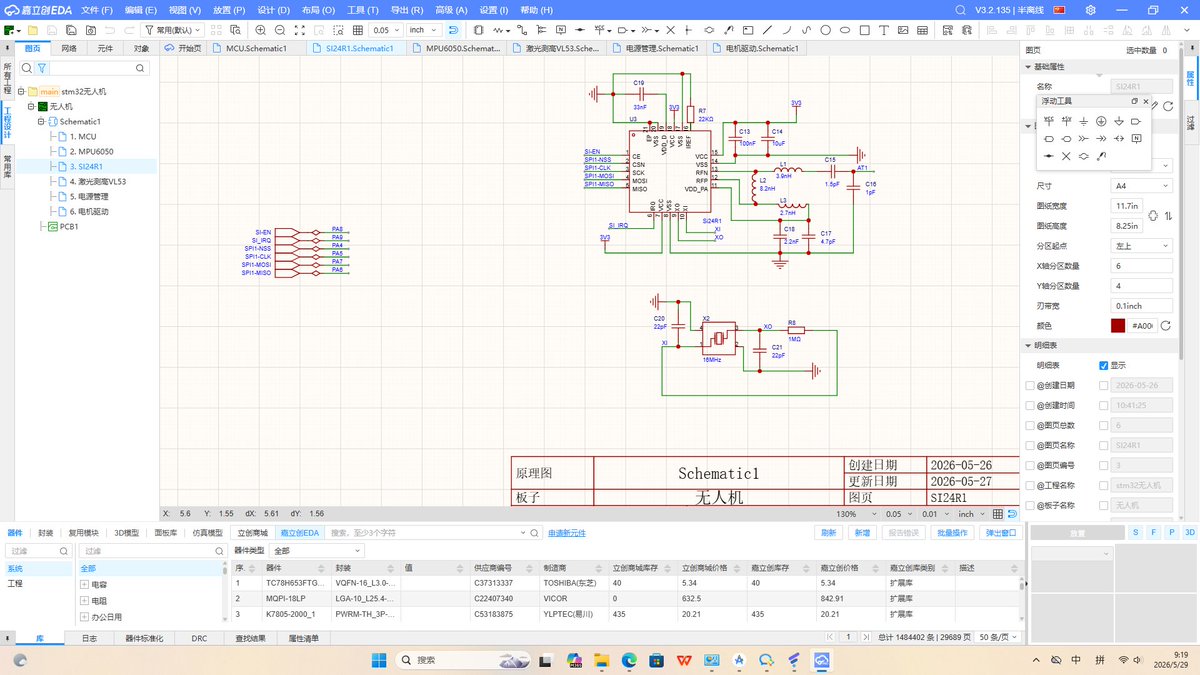Click the 新增 button in the library panel
Image resolution: width=1200 pixels, height=675 pixels.
point(862,533)
